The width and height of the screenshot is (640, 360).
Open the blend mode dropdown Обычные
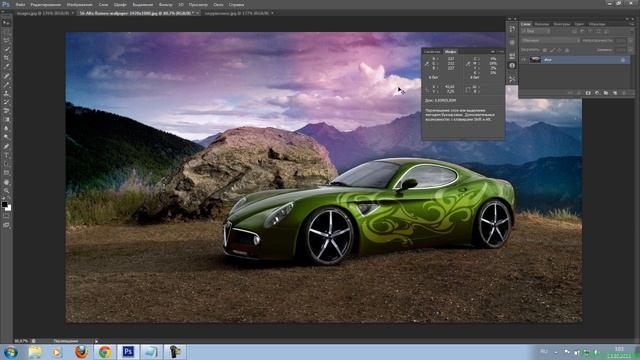coord(550,40)
